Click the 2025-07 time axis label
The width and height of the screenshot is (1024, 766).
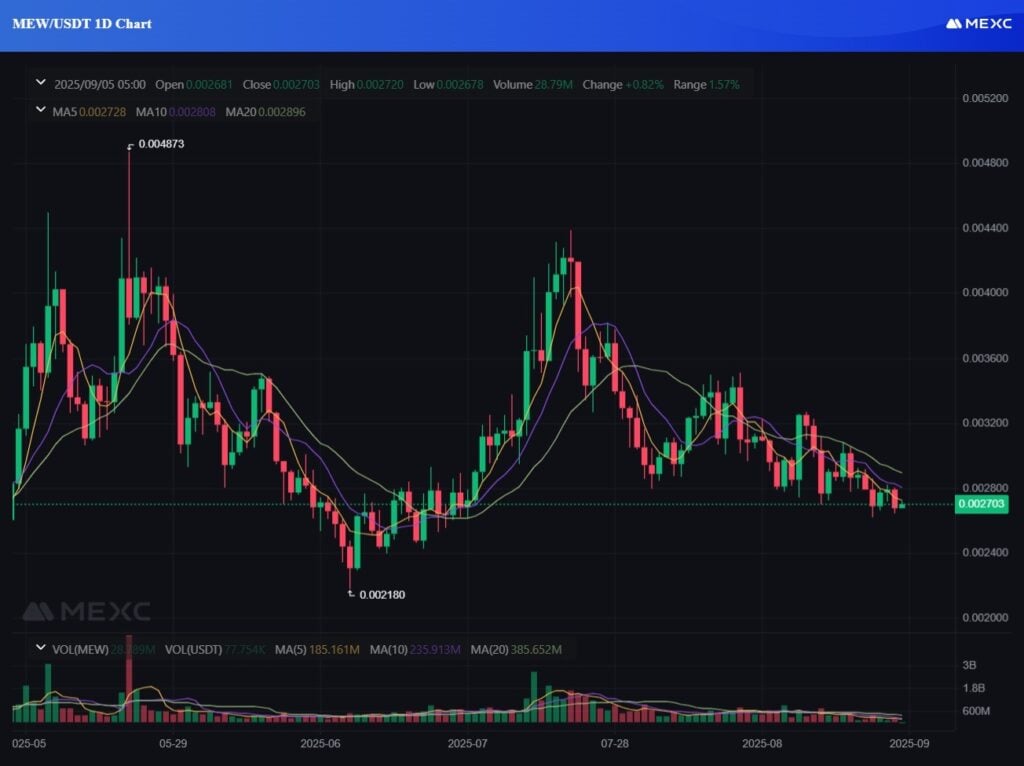(x=468, y=744)
